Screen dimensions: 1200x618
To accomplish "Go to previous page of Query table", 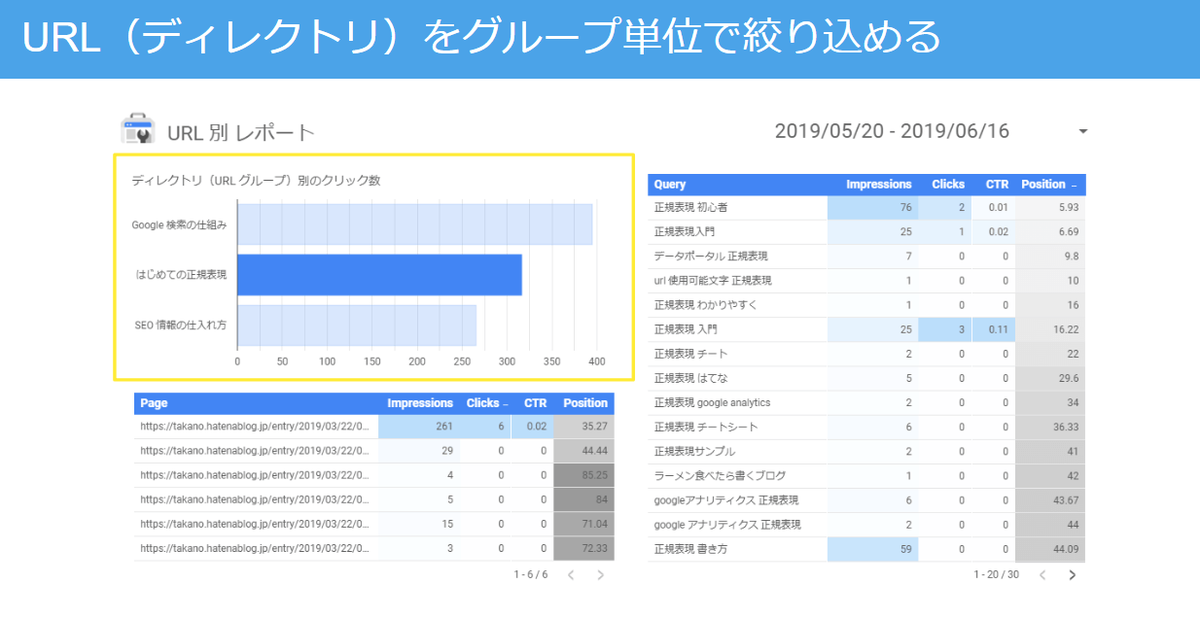I will [x=1041, y=575].
